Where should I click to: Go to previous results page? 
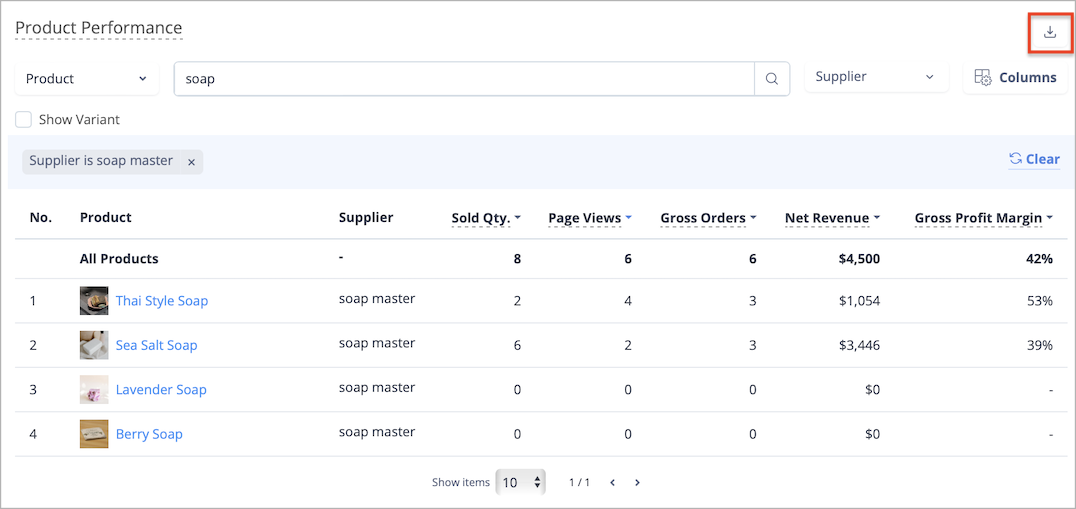(613, 482)
